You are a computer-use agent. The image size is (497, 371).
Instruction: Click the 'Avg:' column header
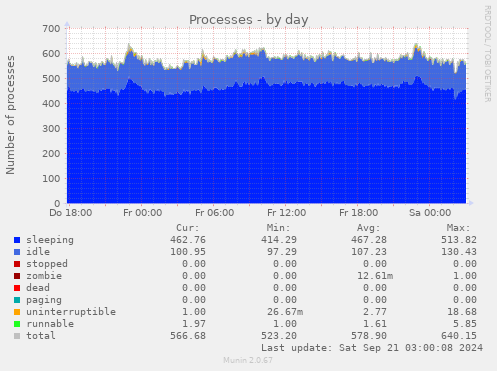368,228
